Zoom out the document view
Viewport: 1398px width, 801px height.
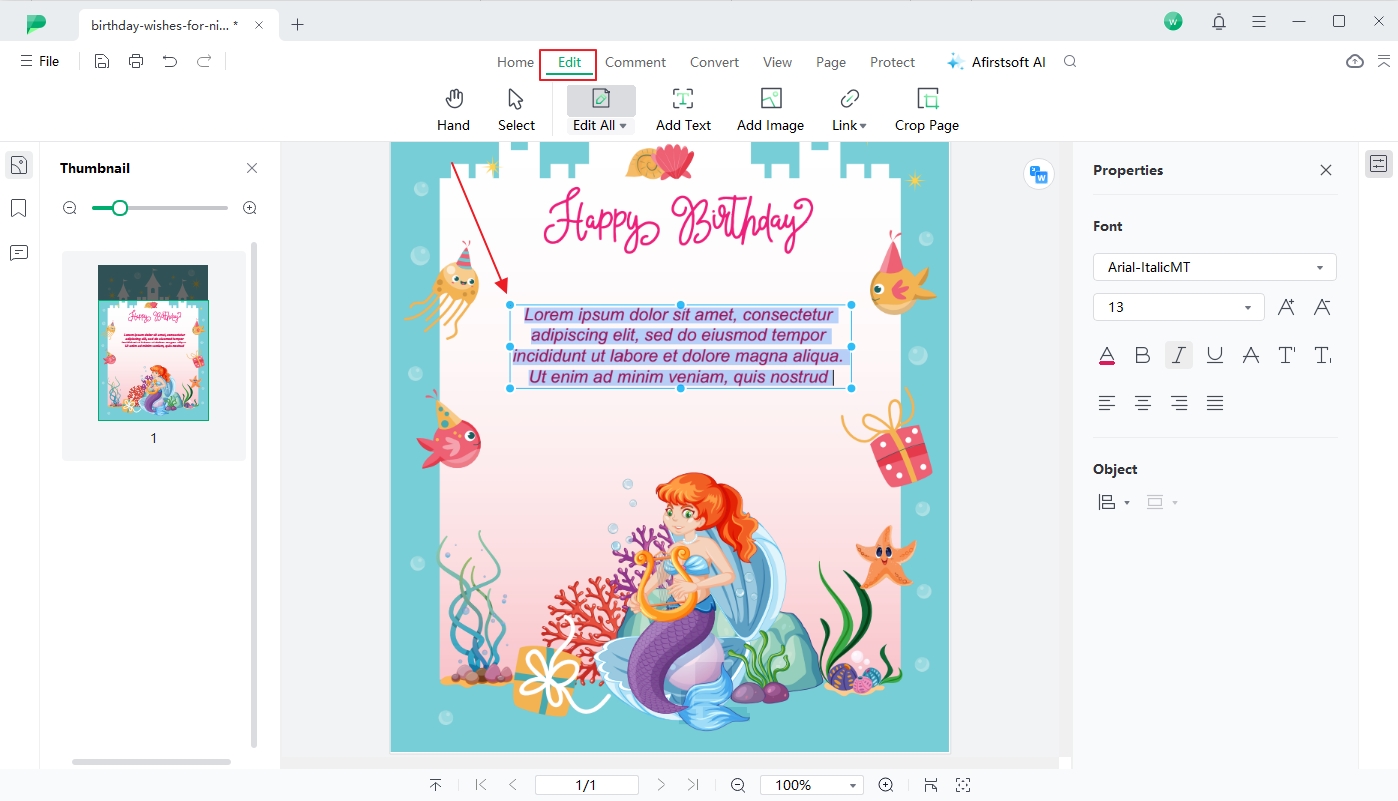click(738, 785)
